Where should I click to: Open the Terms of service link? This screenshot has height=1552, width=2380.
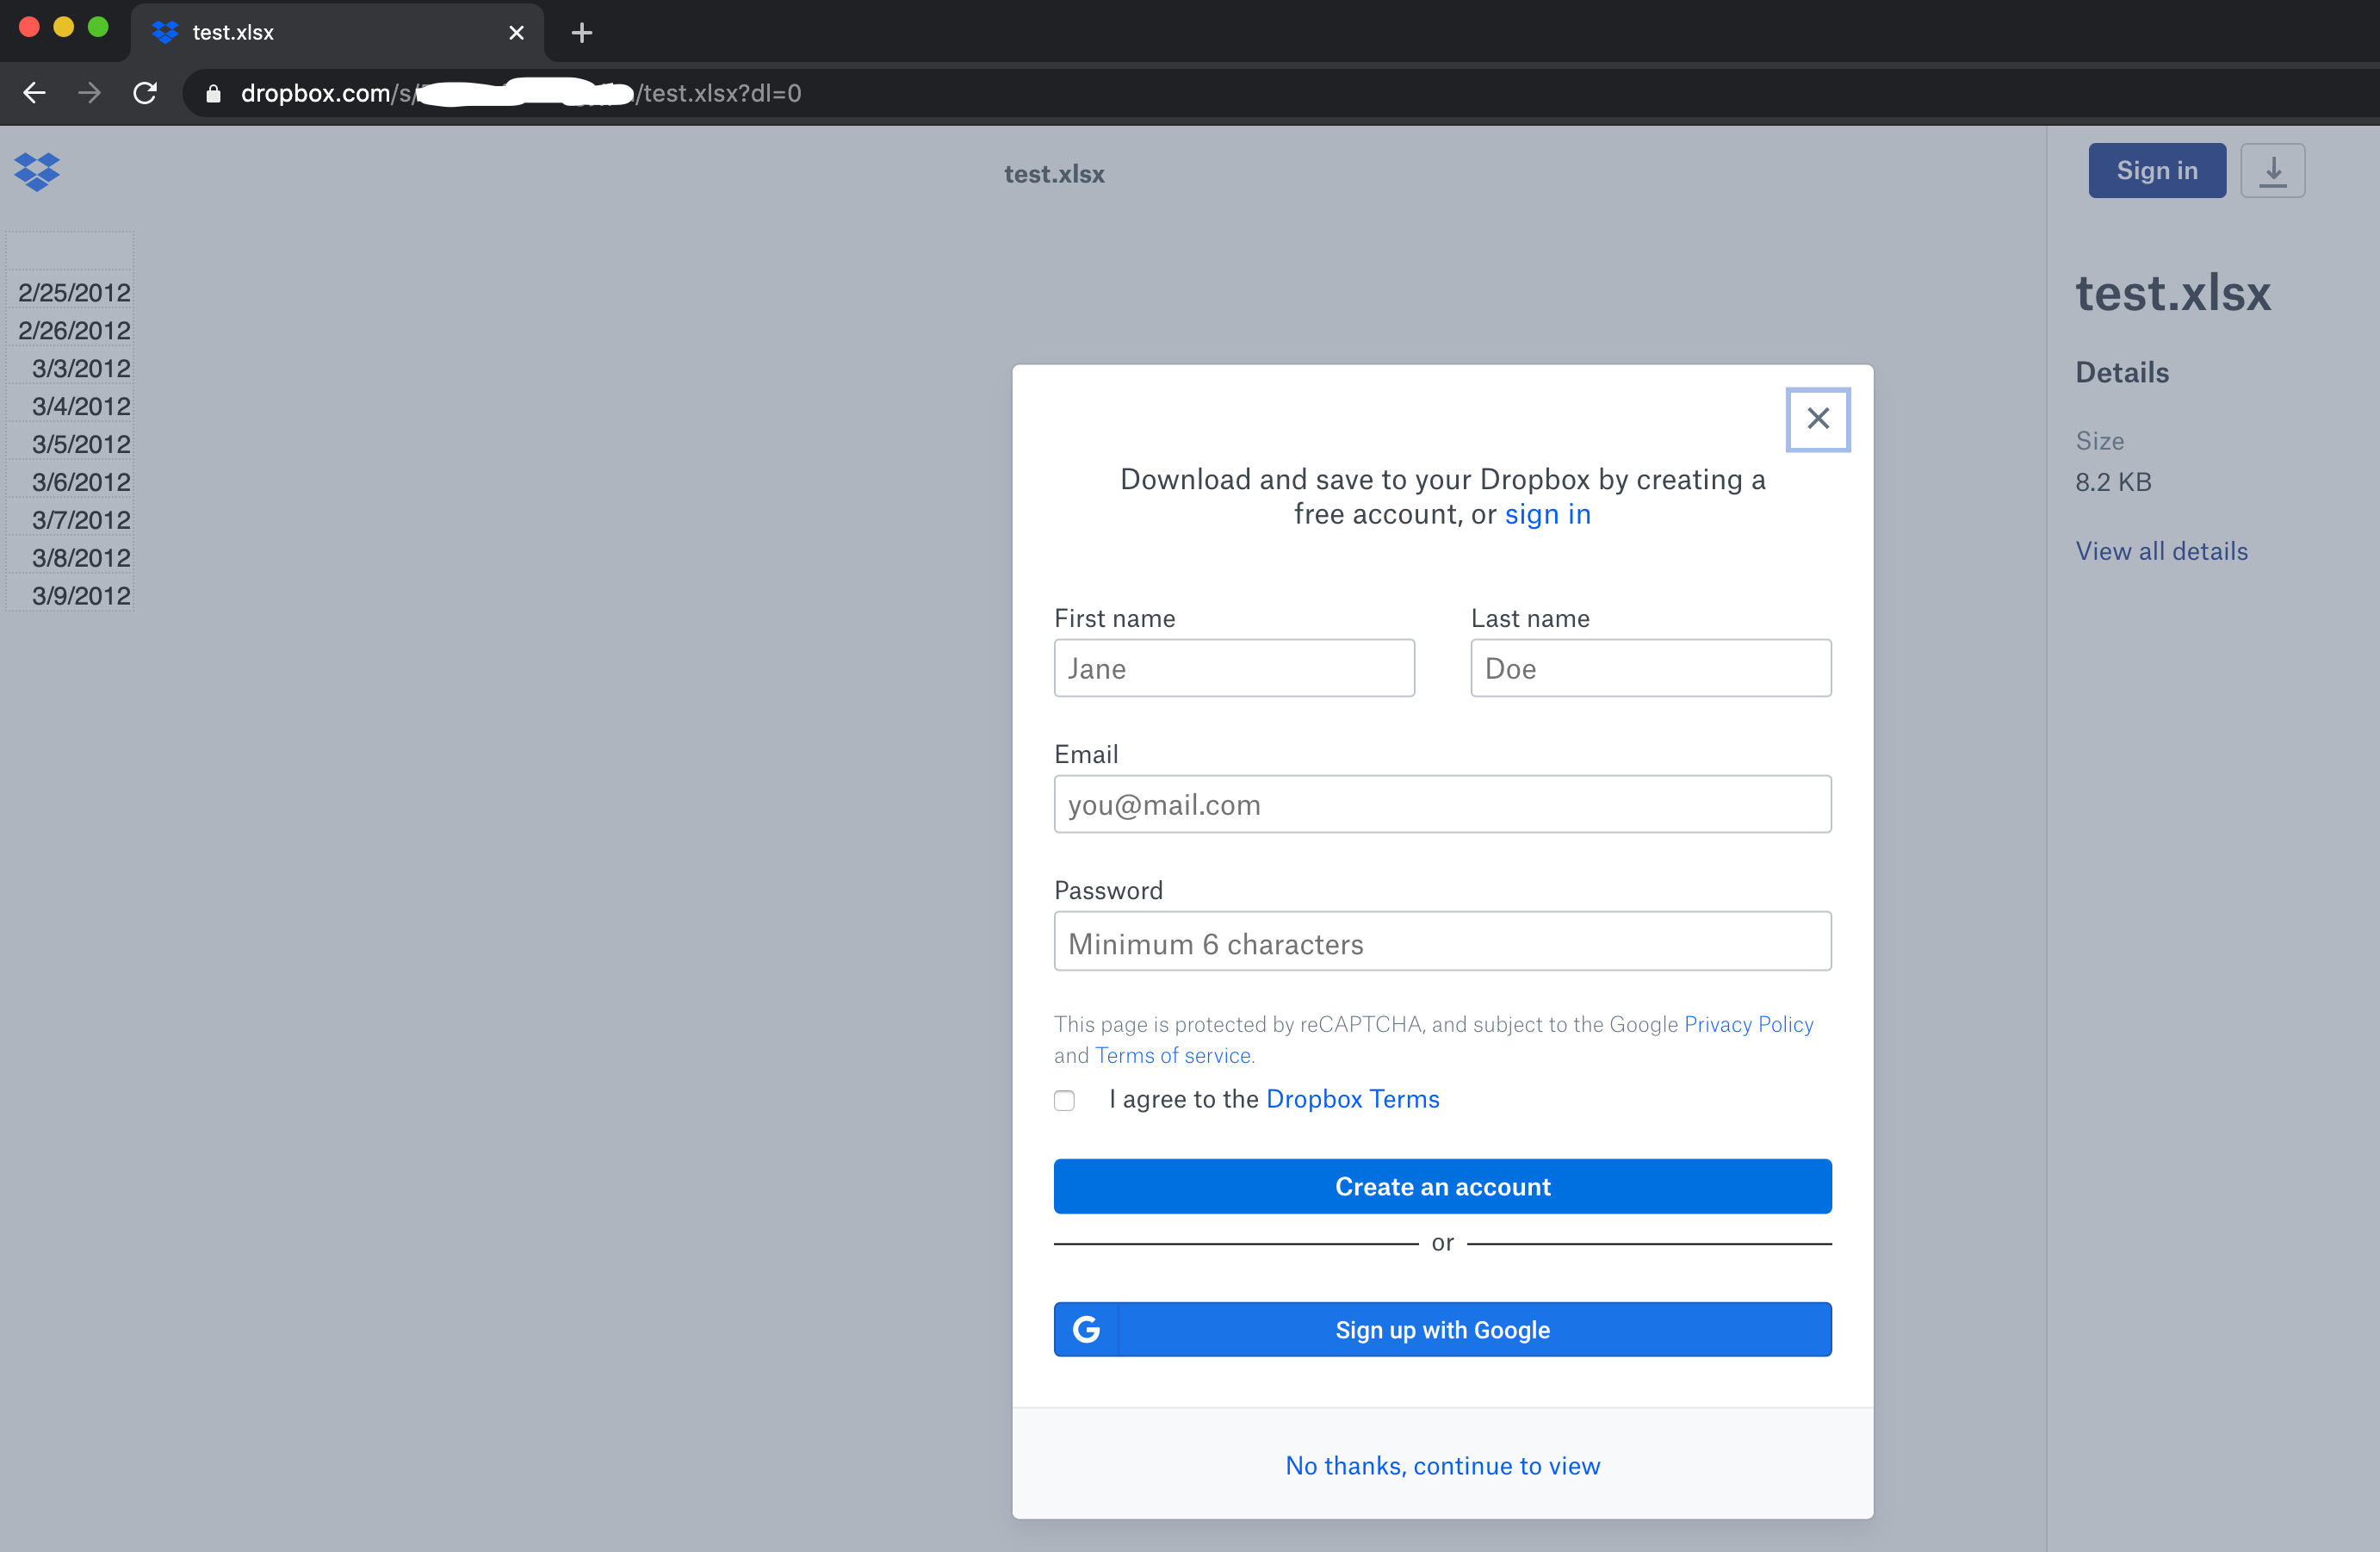coord(1173,1055)
